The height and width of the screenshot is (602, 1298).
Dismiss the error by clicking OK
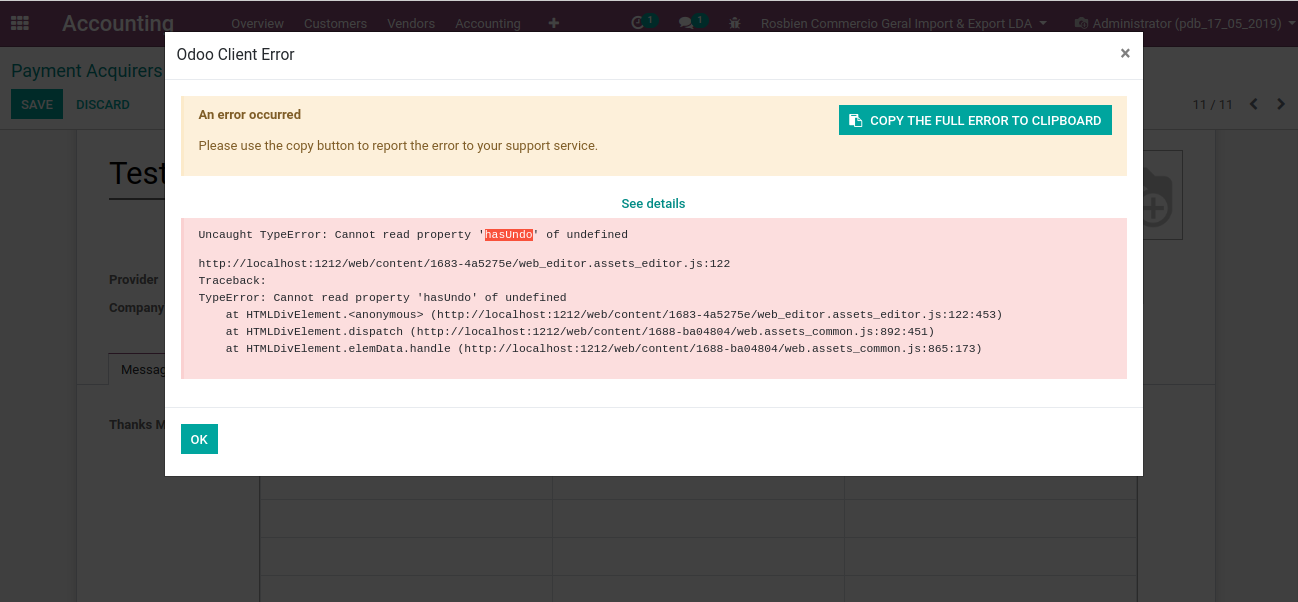[x=199, y=438]
